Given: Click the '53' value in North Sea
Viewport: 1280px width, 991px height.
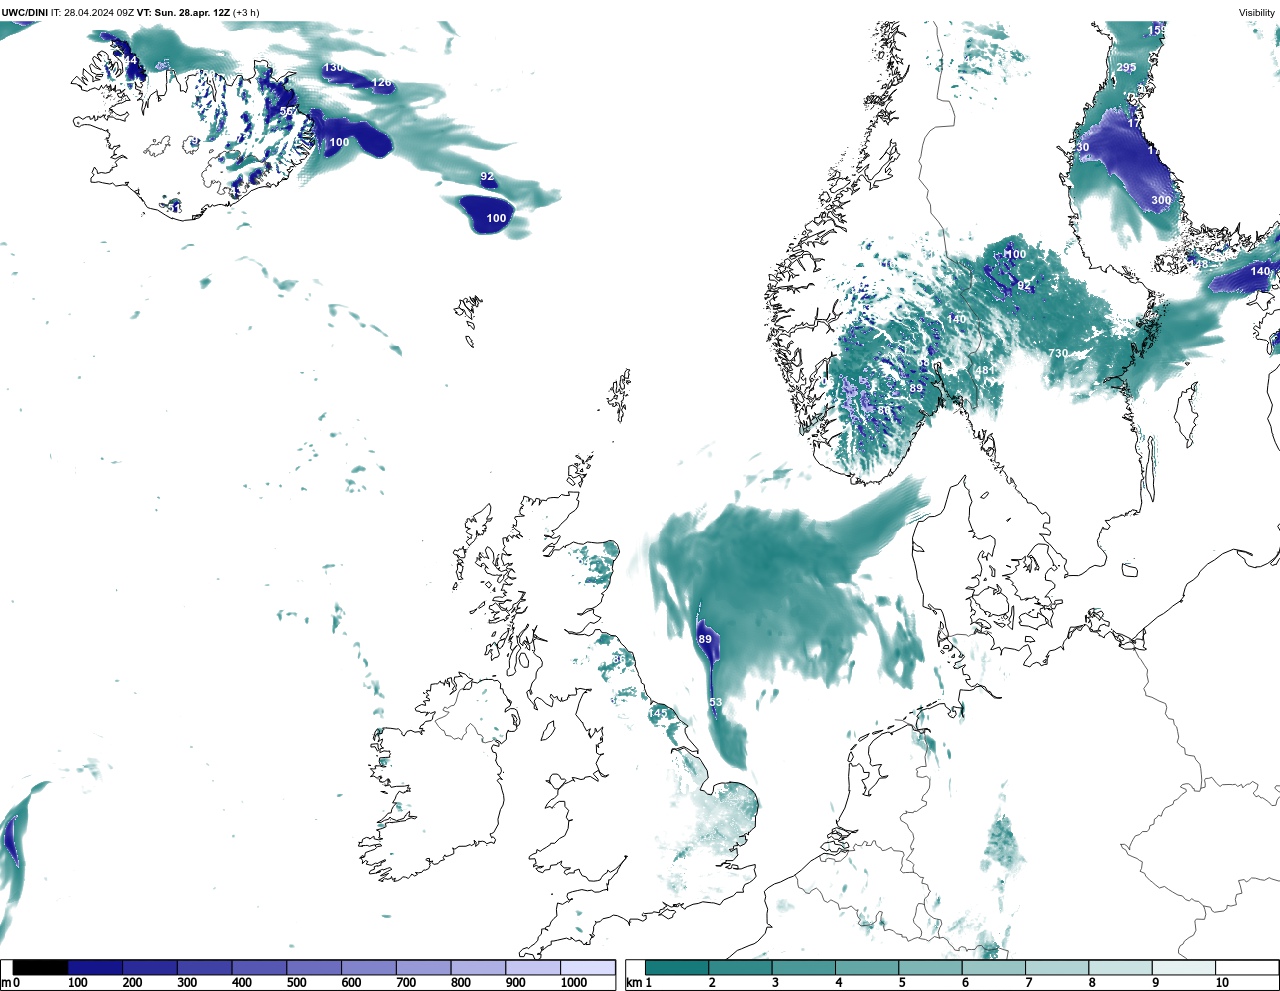Looking at the screenshot, I should [716, 703].
